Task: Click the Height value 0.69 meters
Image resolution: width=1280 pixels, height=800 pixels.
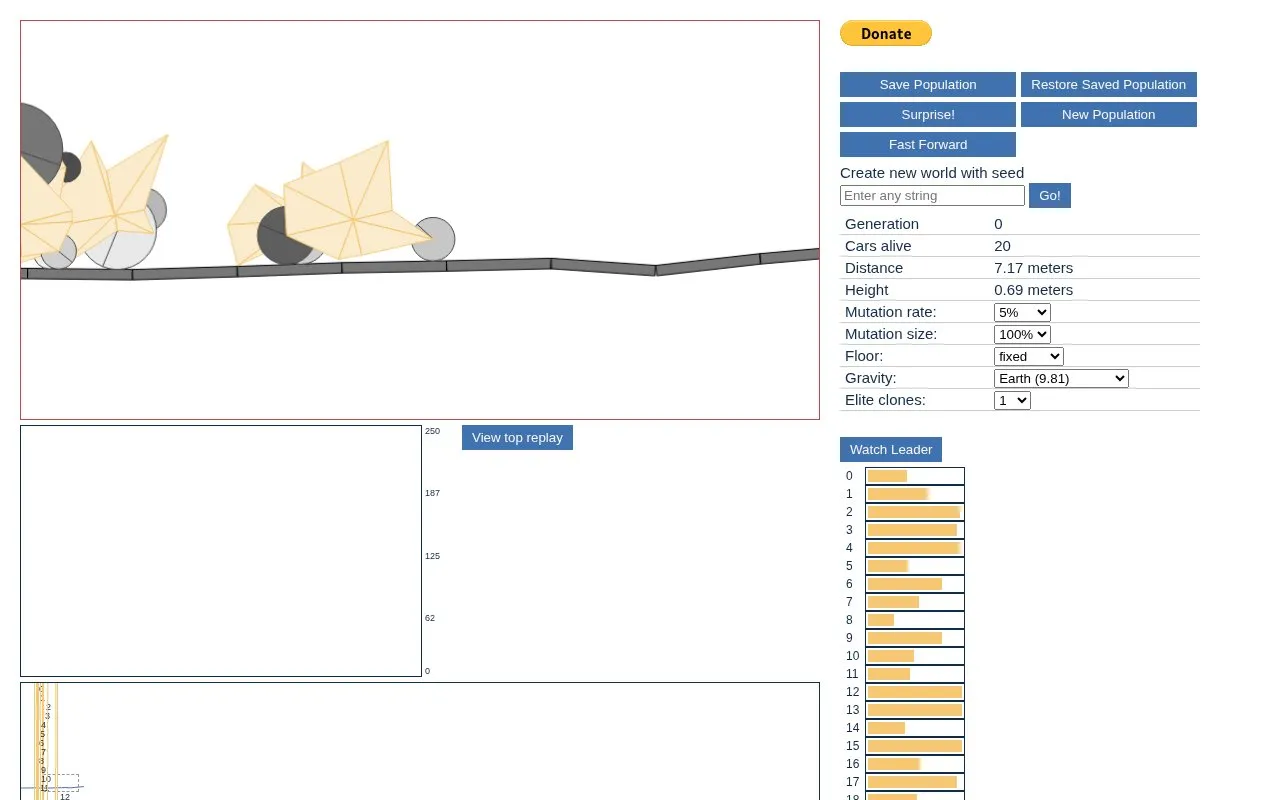Action: 1033,290
